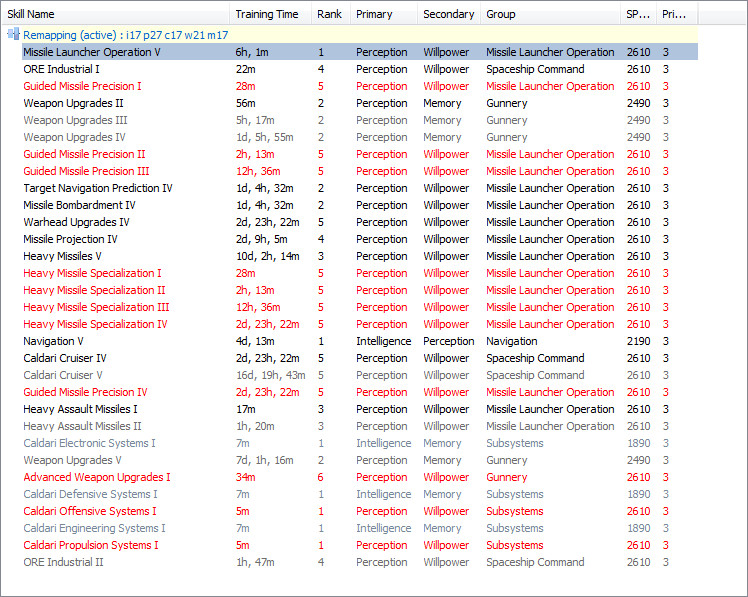Viewport: 748px width, 597px height.
Task: Sort by Training Time column header
Action: (x=270, y=14)
